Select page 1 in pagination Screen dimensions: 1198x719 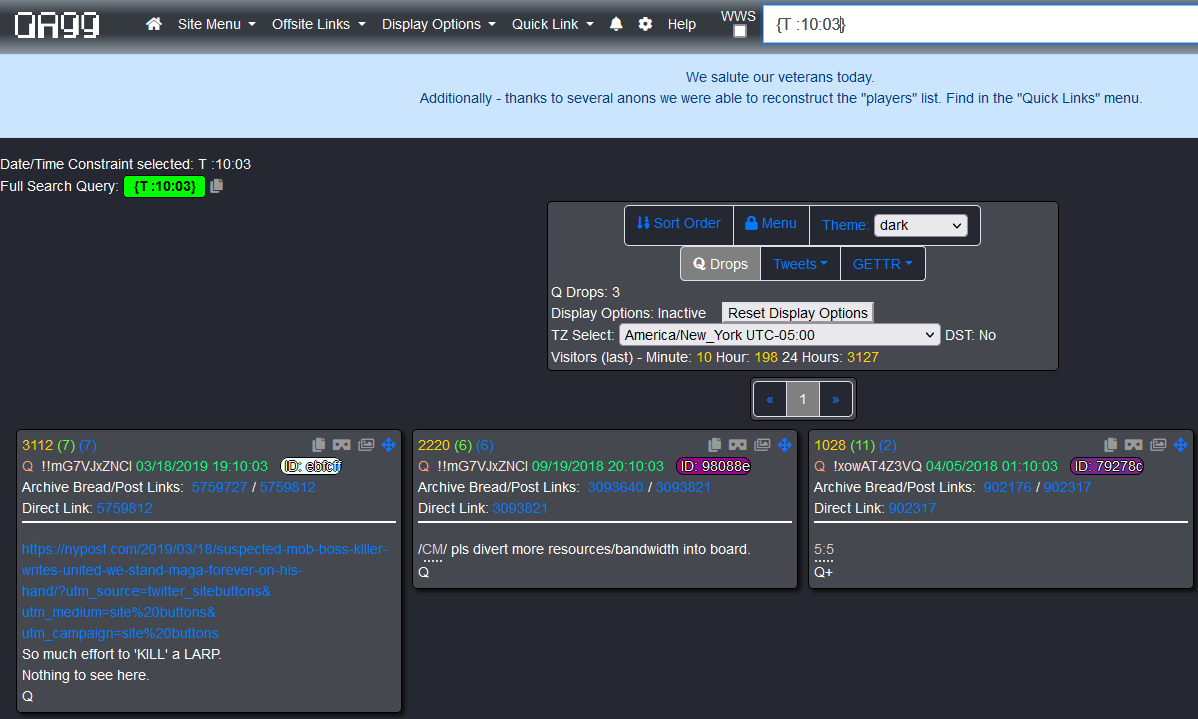[803, 399]
